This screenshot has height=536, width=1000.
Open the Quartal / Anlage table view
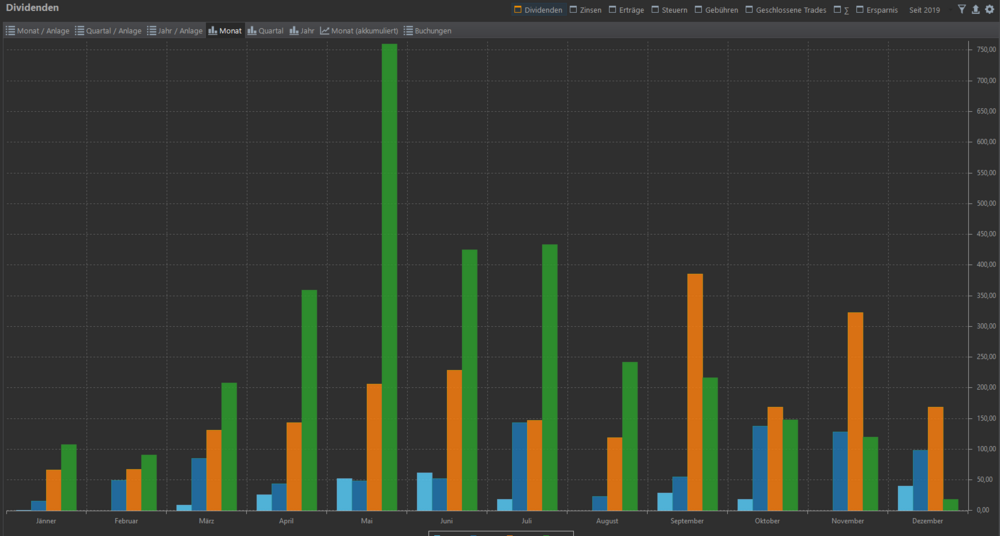click(107, 31)
